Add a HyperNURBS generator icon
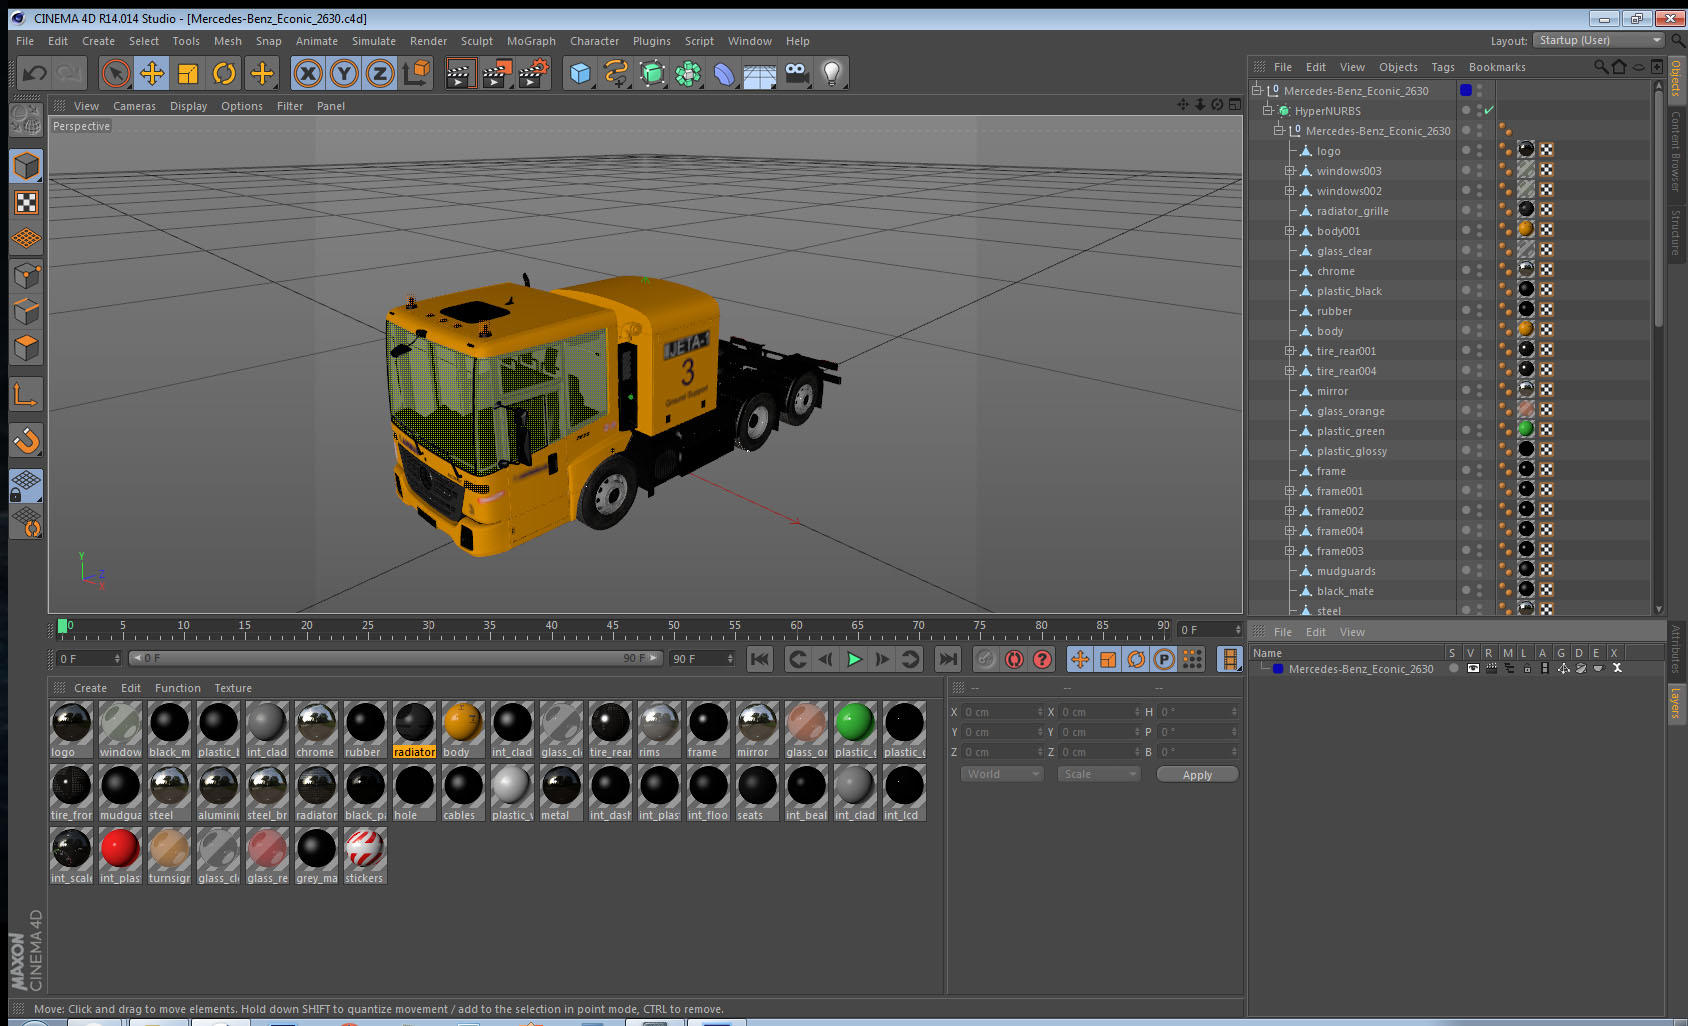Image resolution: width=1688 pixels, height=1026 pixels. [652, 73]
